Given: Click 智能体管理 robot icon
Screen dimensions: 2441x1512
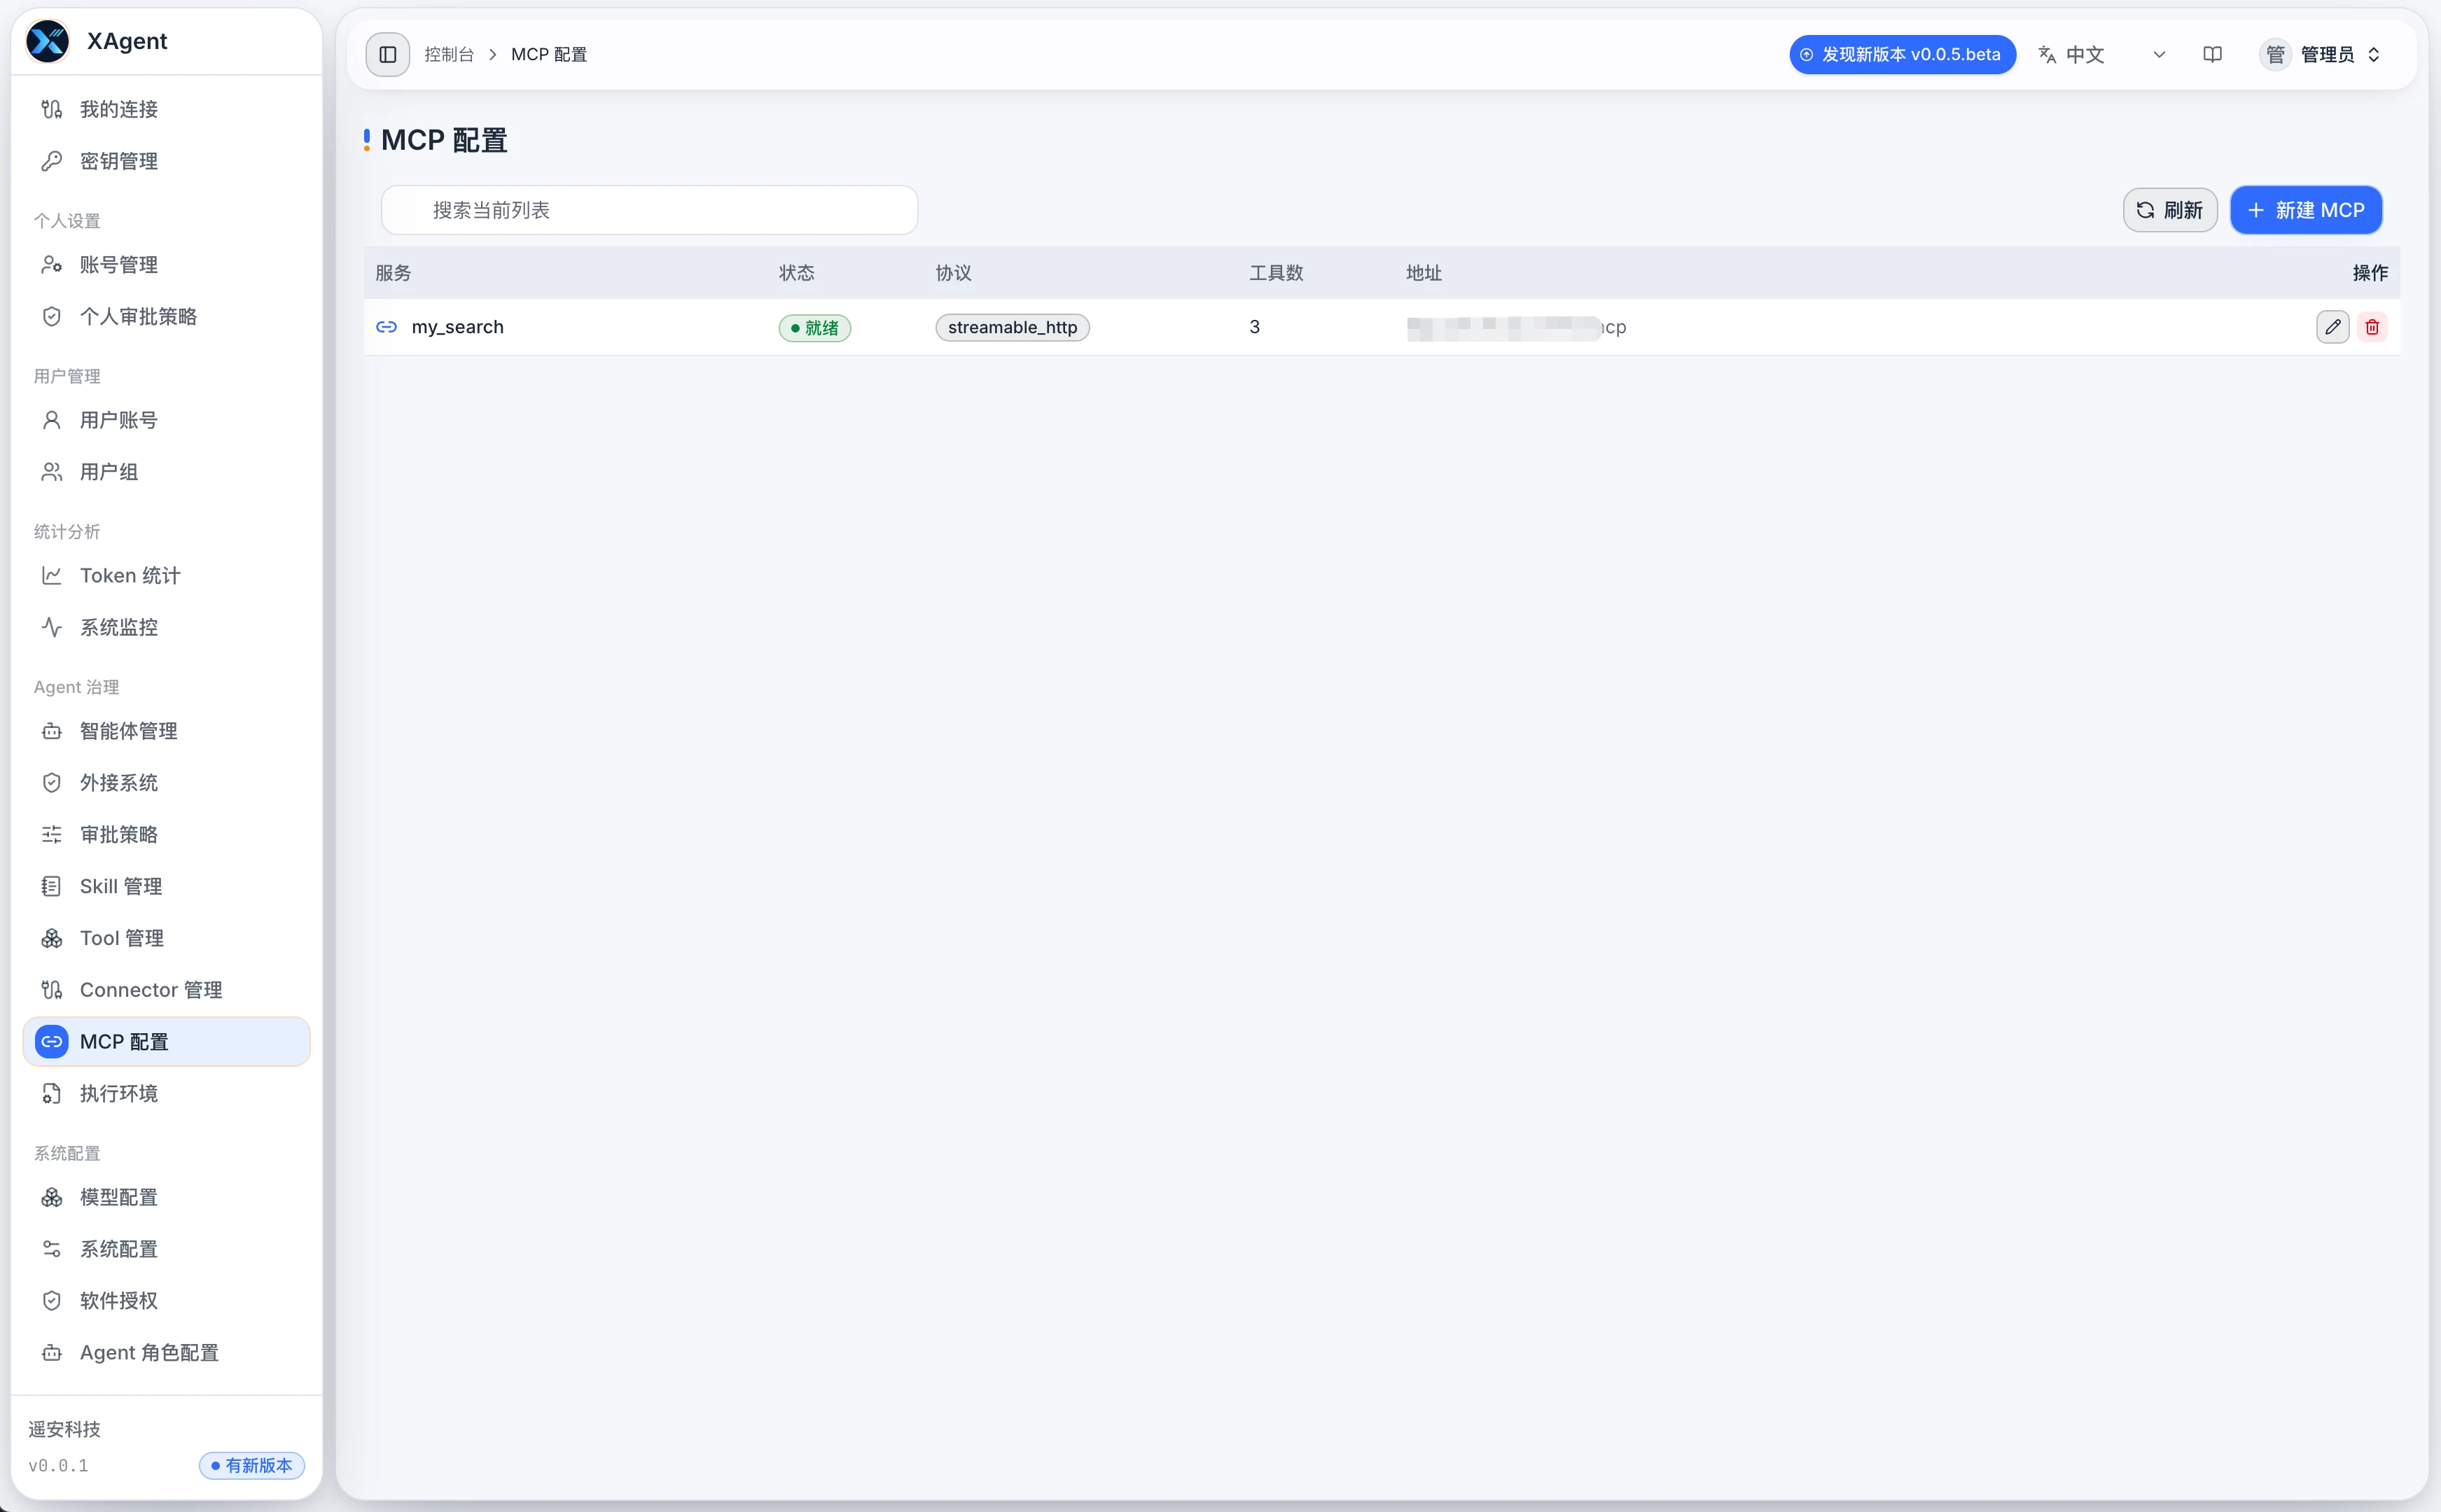Looking at the screenshot, I should point(52,731).
